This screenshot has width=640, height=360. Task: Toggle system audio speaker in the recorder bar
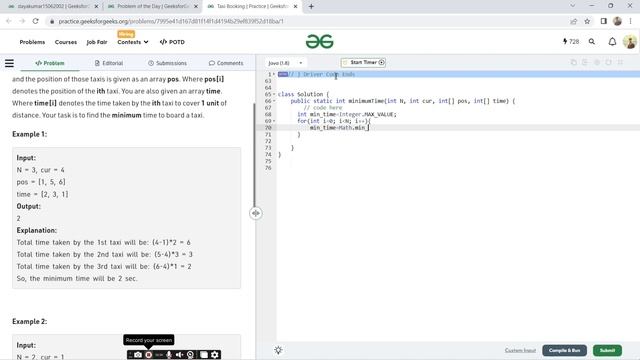coord(180,355)
